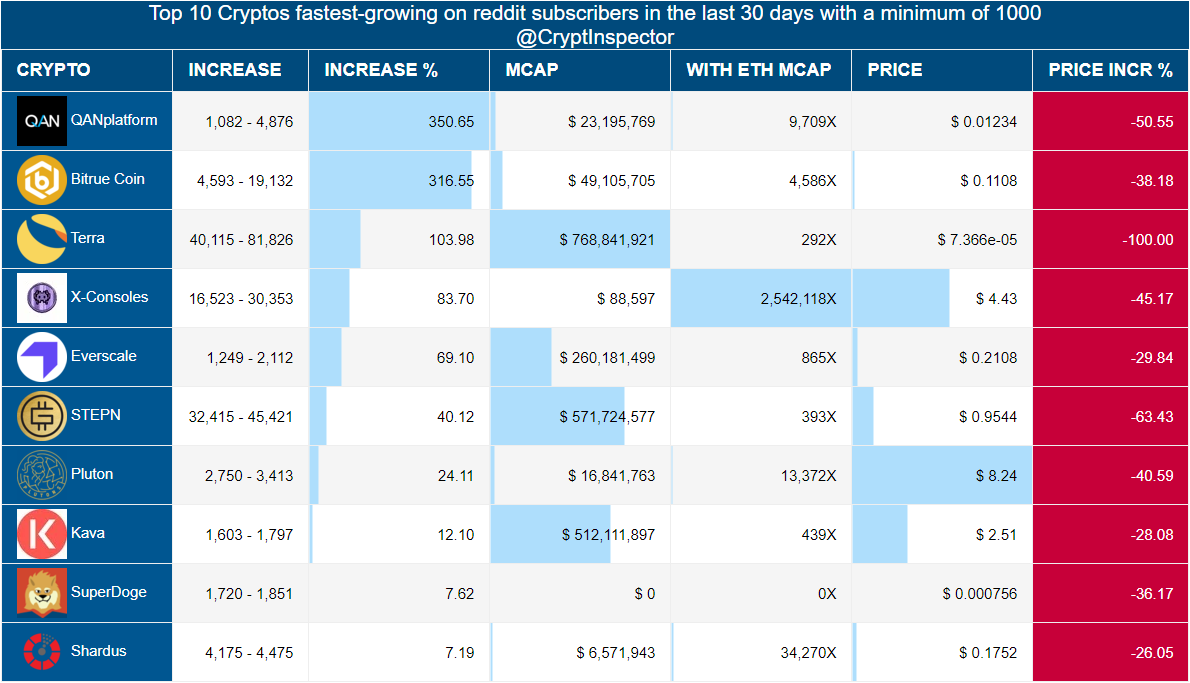Click Terra's $ 768,841,921 market cap cell

[x=580, y=240]
